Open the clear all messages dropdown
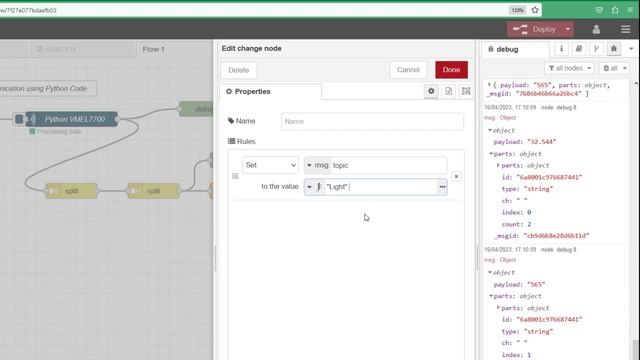This screenshot has height=360, width=640. pyautogui.click(x=615, y=68)
